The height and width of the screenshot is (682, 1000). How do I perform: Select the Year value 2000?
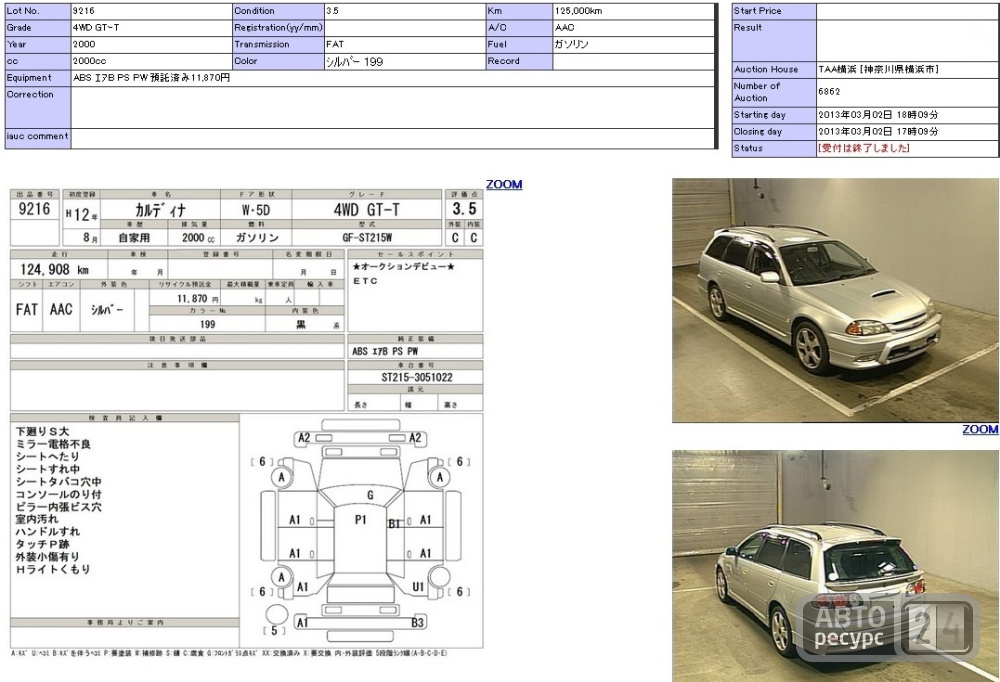(84, 44)
